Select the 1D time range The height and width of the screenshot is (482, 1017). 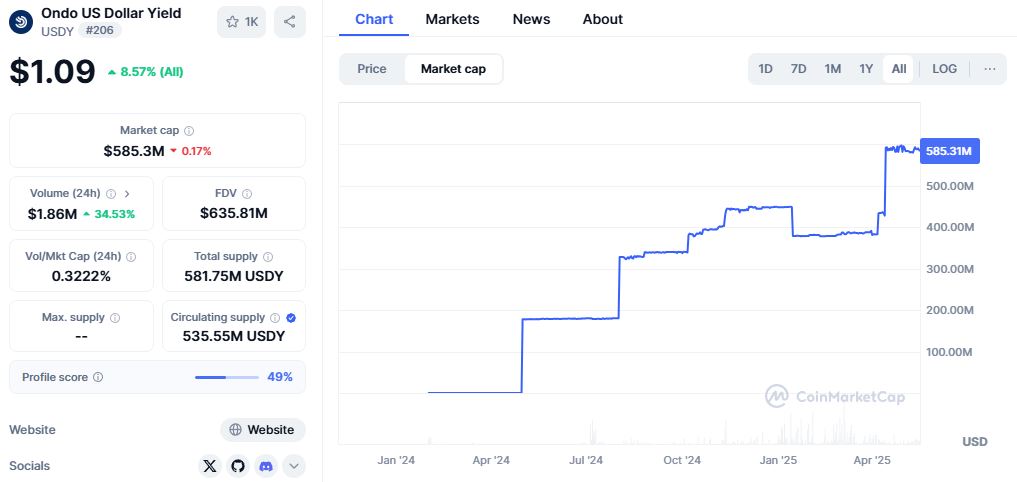click(765, 69)
